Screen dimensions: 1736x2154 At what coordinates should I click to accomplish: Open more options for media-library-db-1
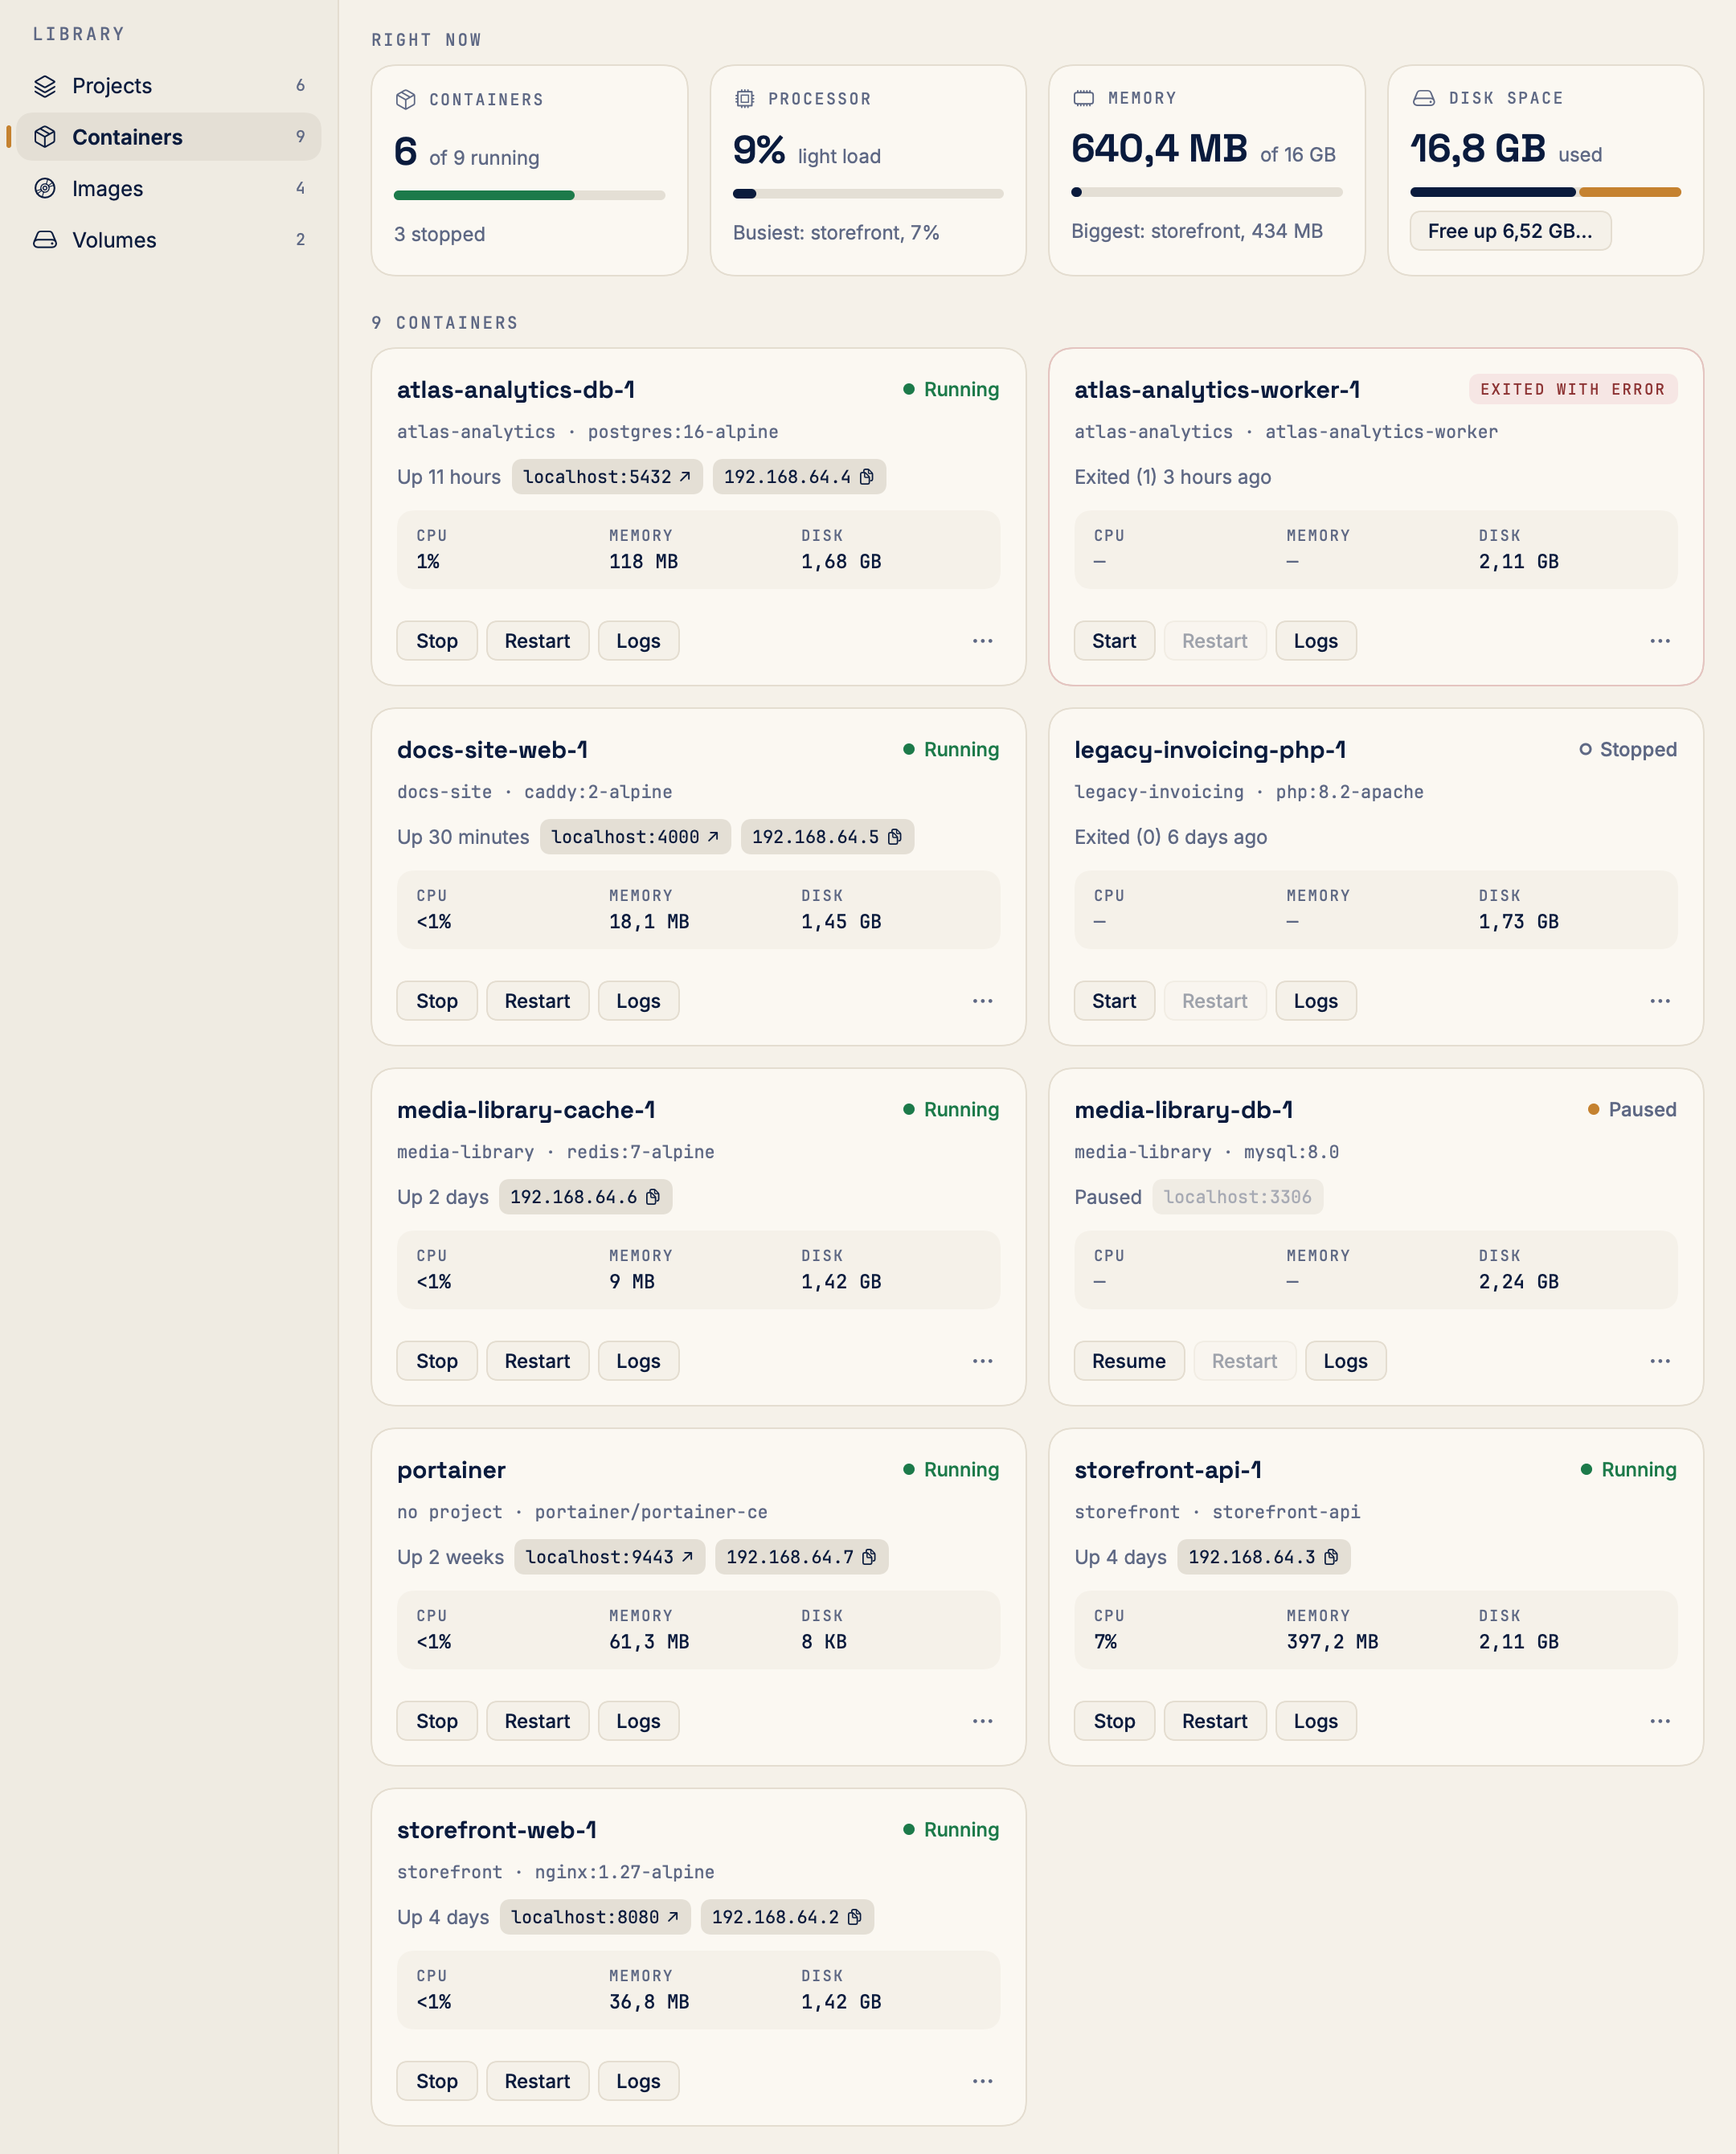1660,1361
